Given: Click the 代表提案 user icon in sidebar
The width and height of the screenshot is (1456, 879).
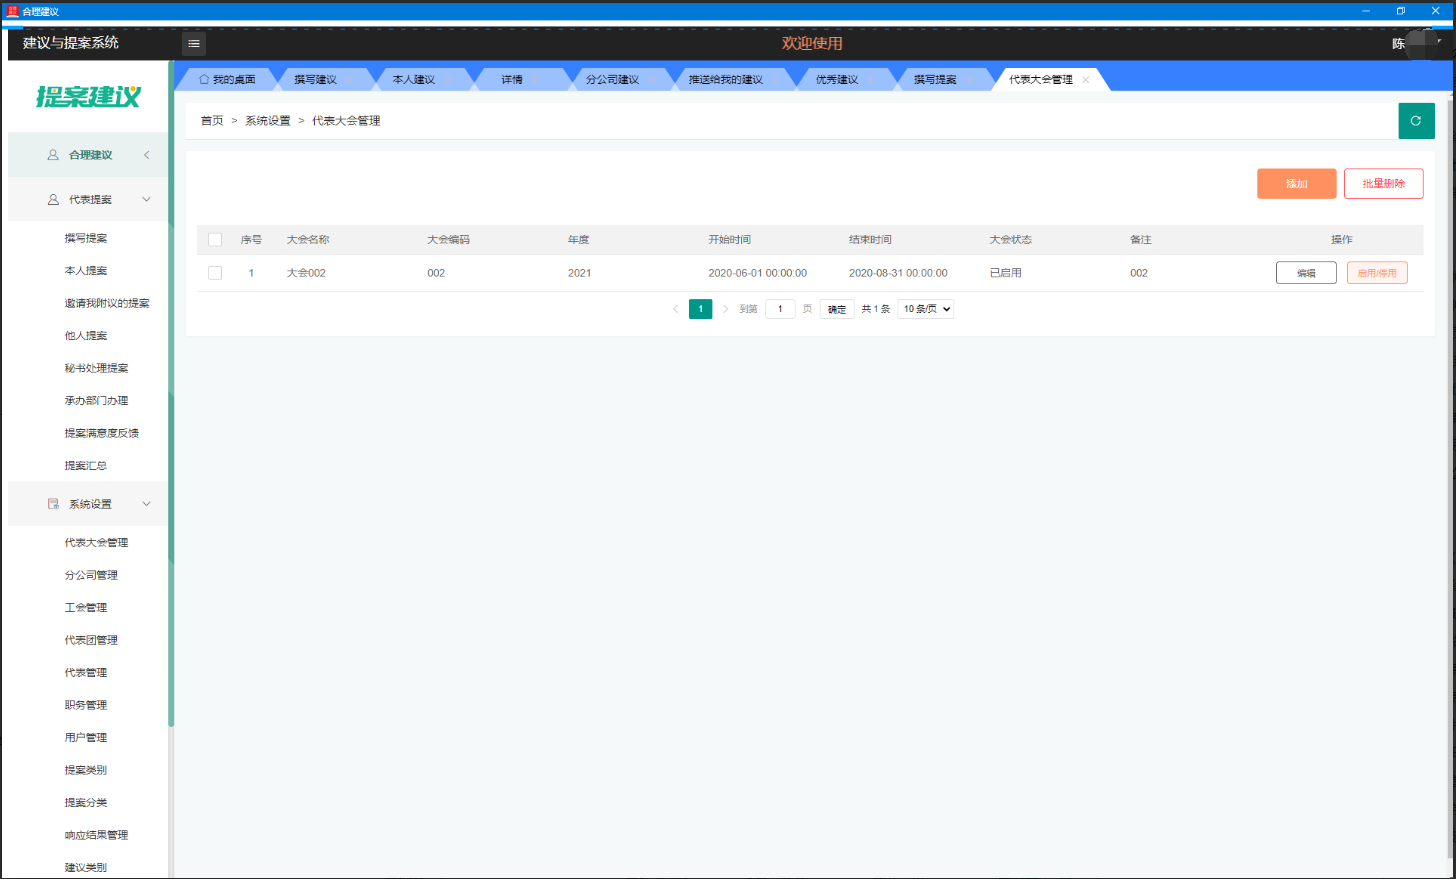Looking at the screenshot, I should (x=53, y=200).
